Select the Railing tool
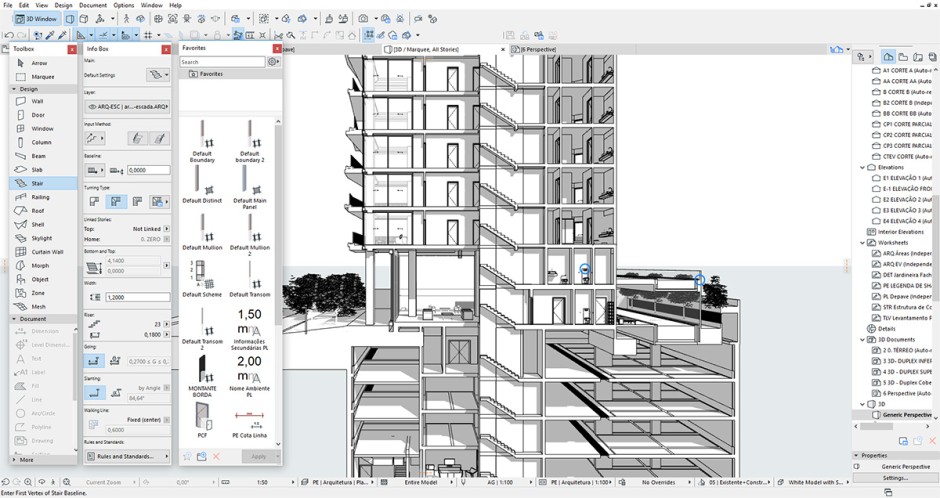 point(41,197)
